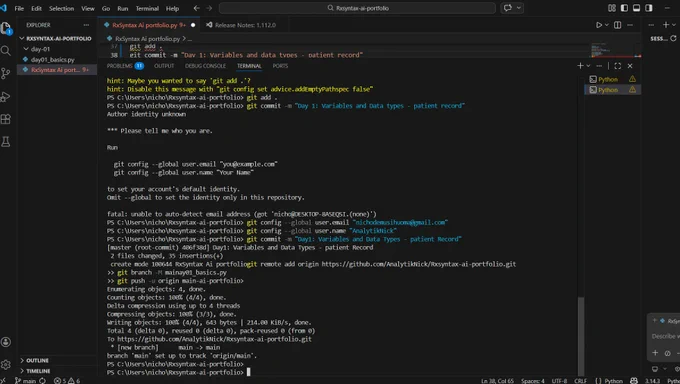Split the editor to the right
This screenshot has width=680, height=384.
point(618,25)
